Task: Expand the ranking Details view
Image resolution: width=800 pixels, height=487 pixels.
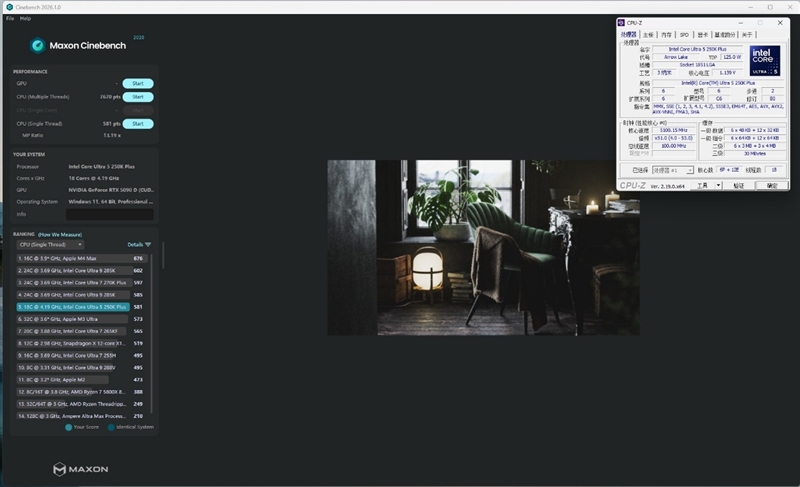Action: (x=139, y=244)
